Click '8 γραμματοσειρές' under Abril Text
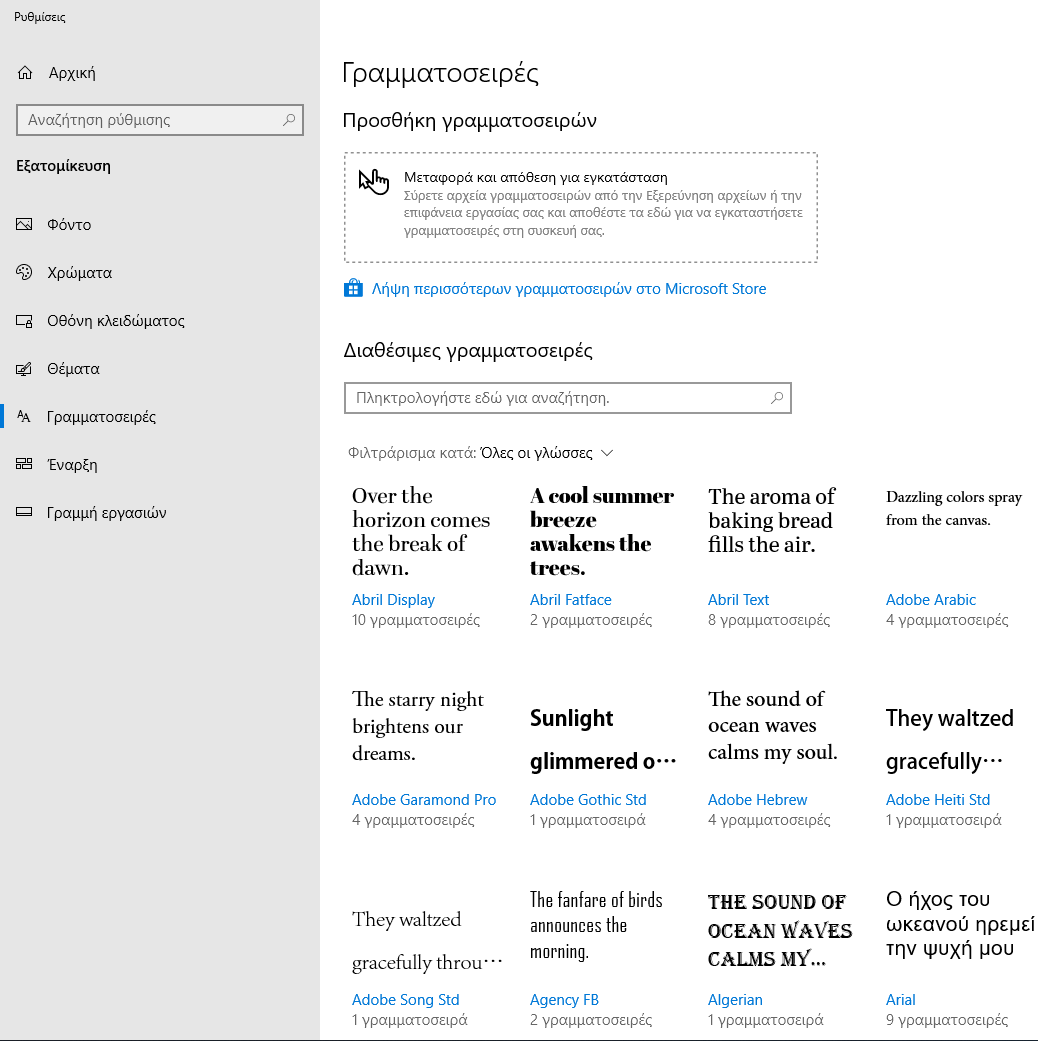This screenshot has width=1038, height=1041. 769,620
